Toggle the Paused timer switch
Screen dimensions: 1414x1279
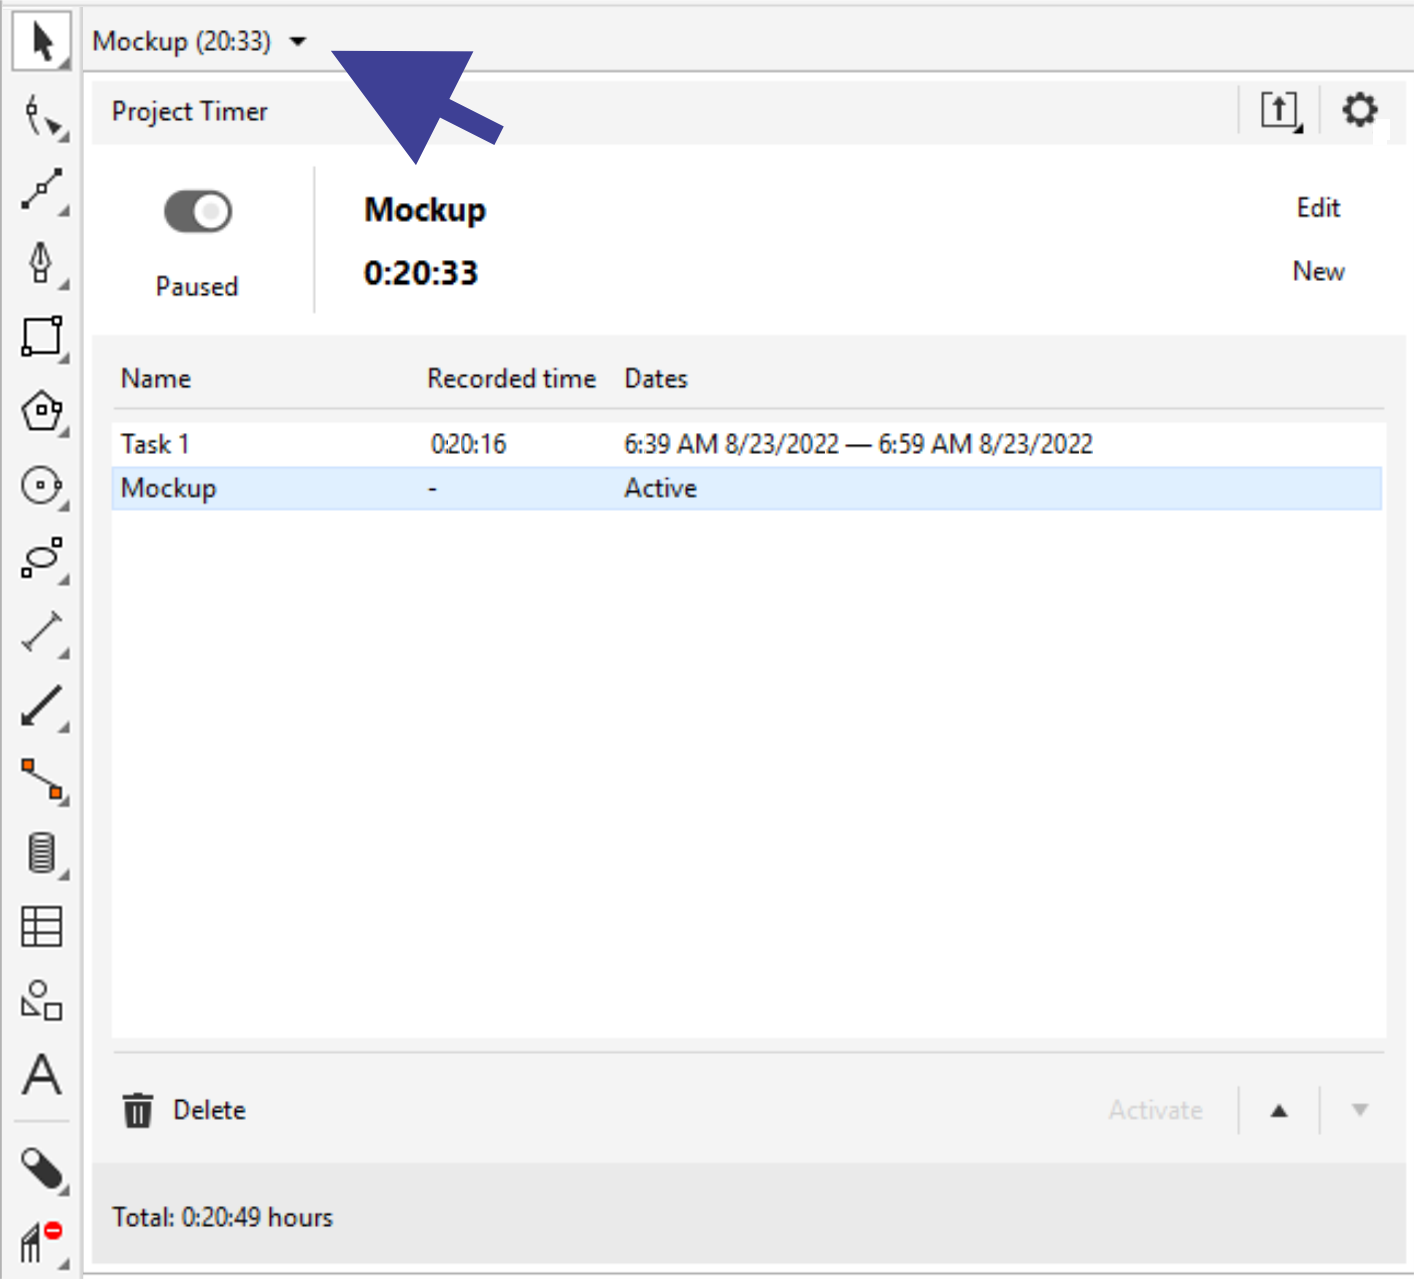pos(198,212)
